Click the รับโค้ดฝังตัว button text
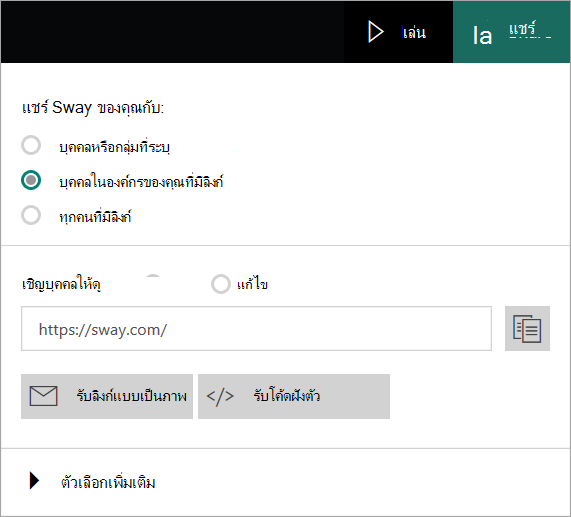This screenshot has height=517, width=571. click(x=287, y=396)
